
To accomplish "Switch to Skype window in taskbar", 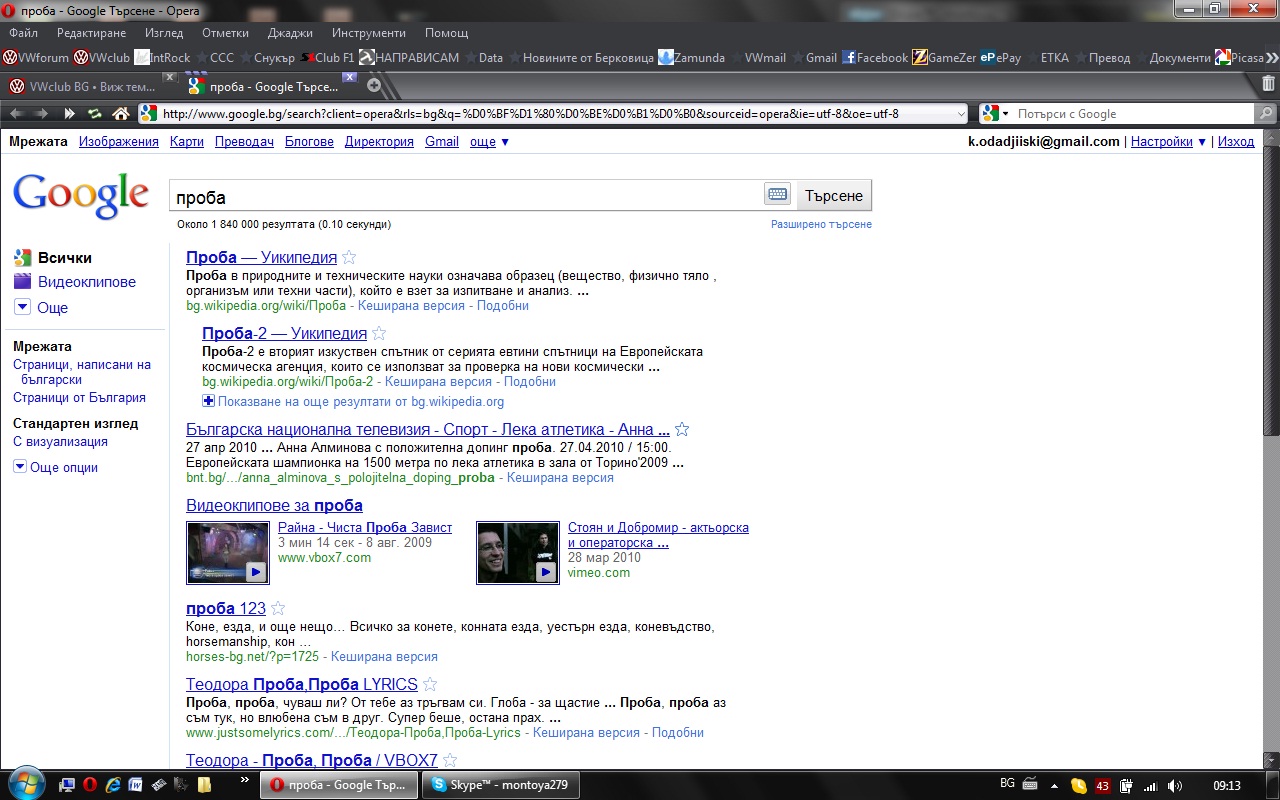I will [x=499, y=785].
